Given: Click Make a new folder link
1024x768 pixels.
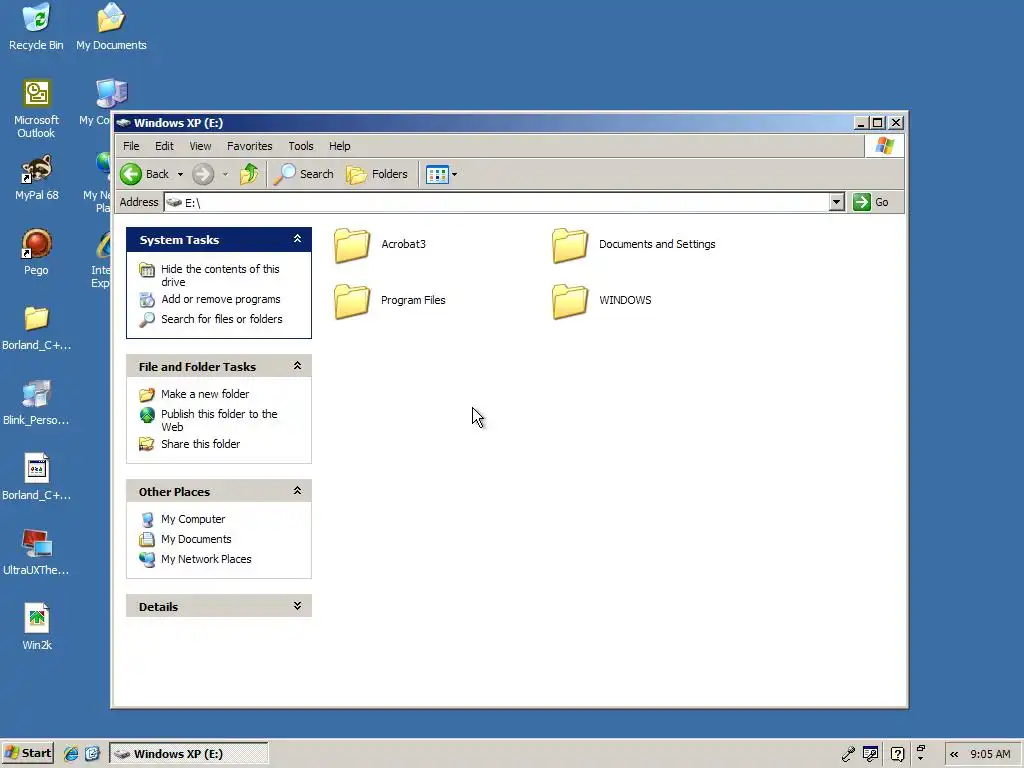Looking at the screenshot, I should click(205, 394).
